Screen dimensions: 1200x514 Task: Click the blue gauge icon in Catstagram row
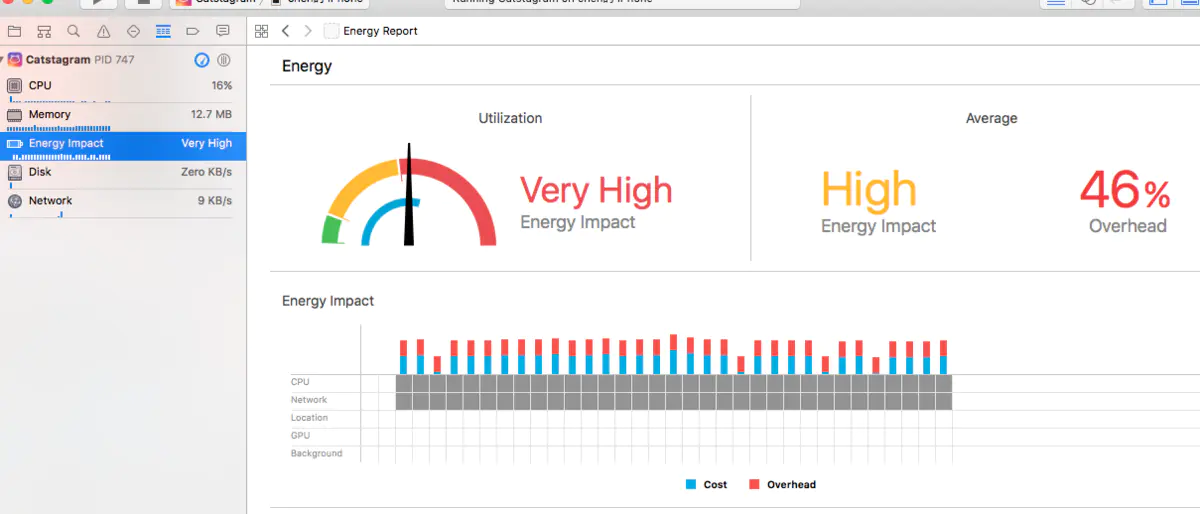point(202,60)
